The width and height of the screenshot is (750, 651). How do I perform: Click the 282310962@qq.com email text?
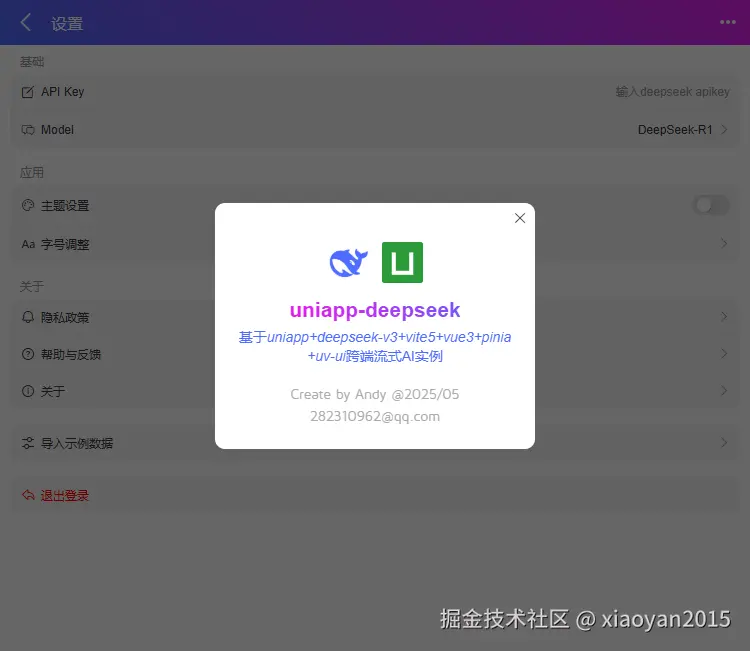click(x=375, y=417)
